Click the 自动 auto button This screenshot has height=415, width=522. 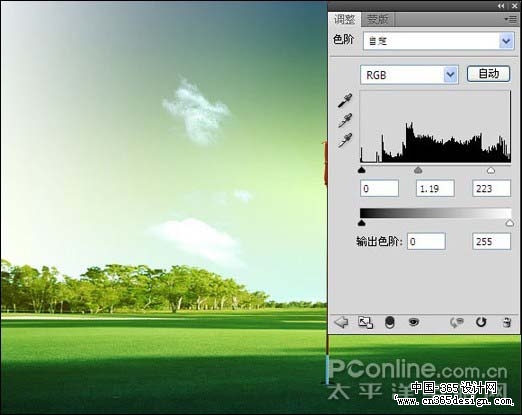pyautogui.click(x=488, y=74)
